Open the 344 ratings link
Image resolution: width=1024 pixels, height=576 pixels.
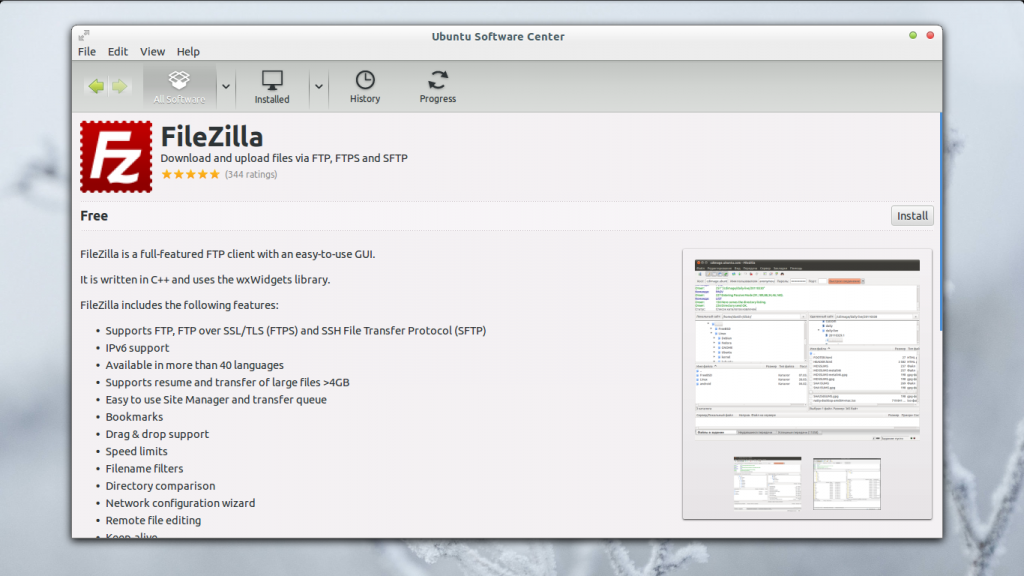251,174
